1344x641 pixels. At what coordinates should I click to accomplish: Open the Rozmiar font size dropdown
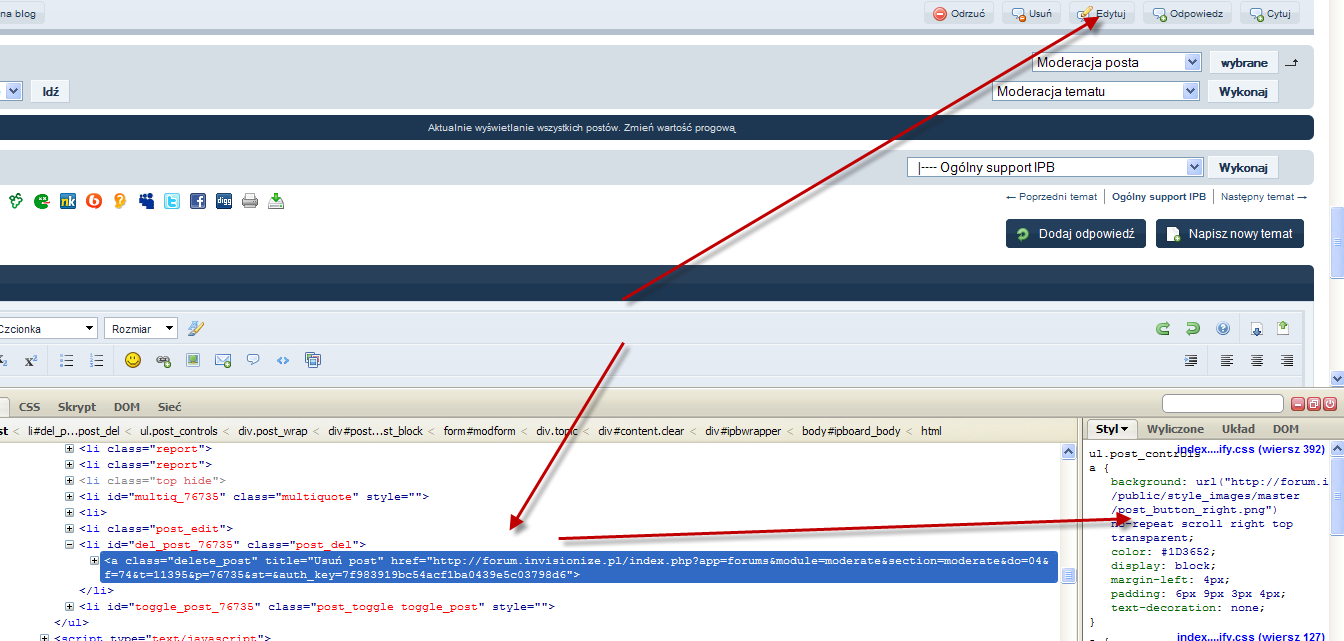(x=141, y=328)
